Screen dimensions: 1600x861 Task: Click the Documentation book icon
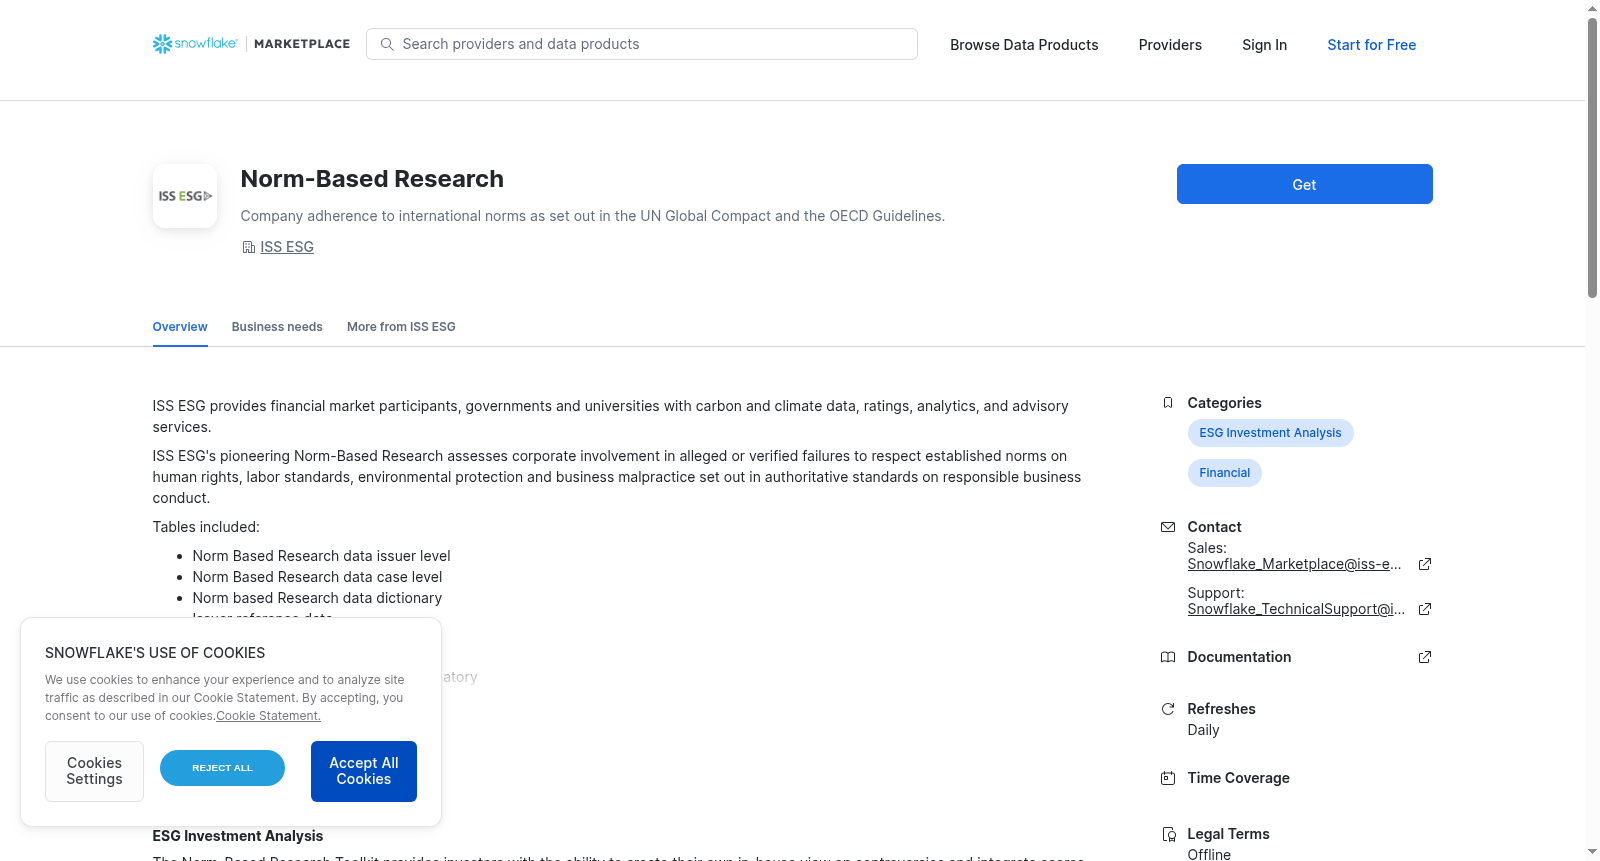(x=1168, y=657)
